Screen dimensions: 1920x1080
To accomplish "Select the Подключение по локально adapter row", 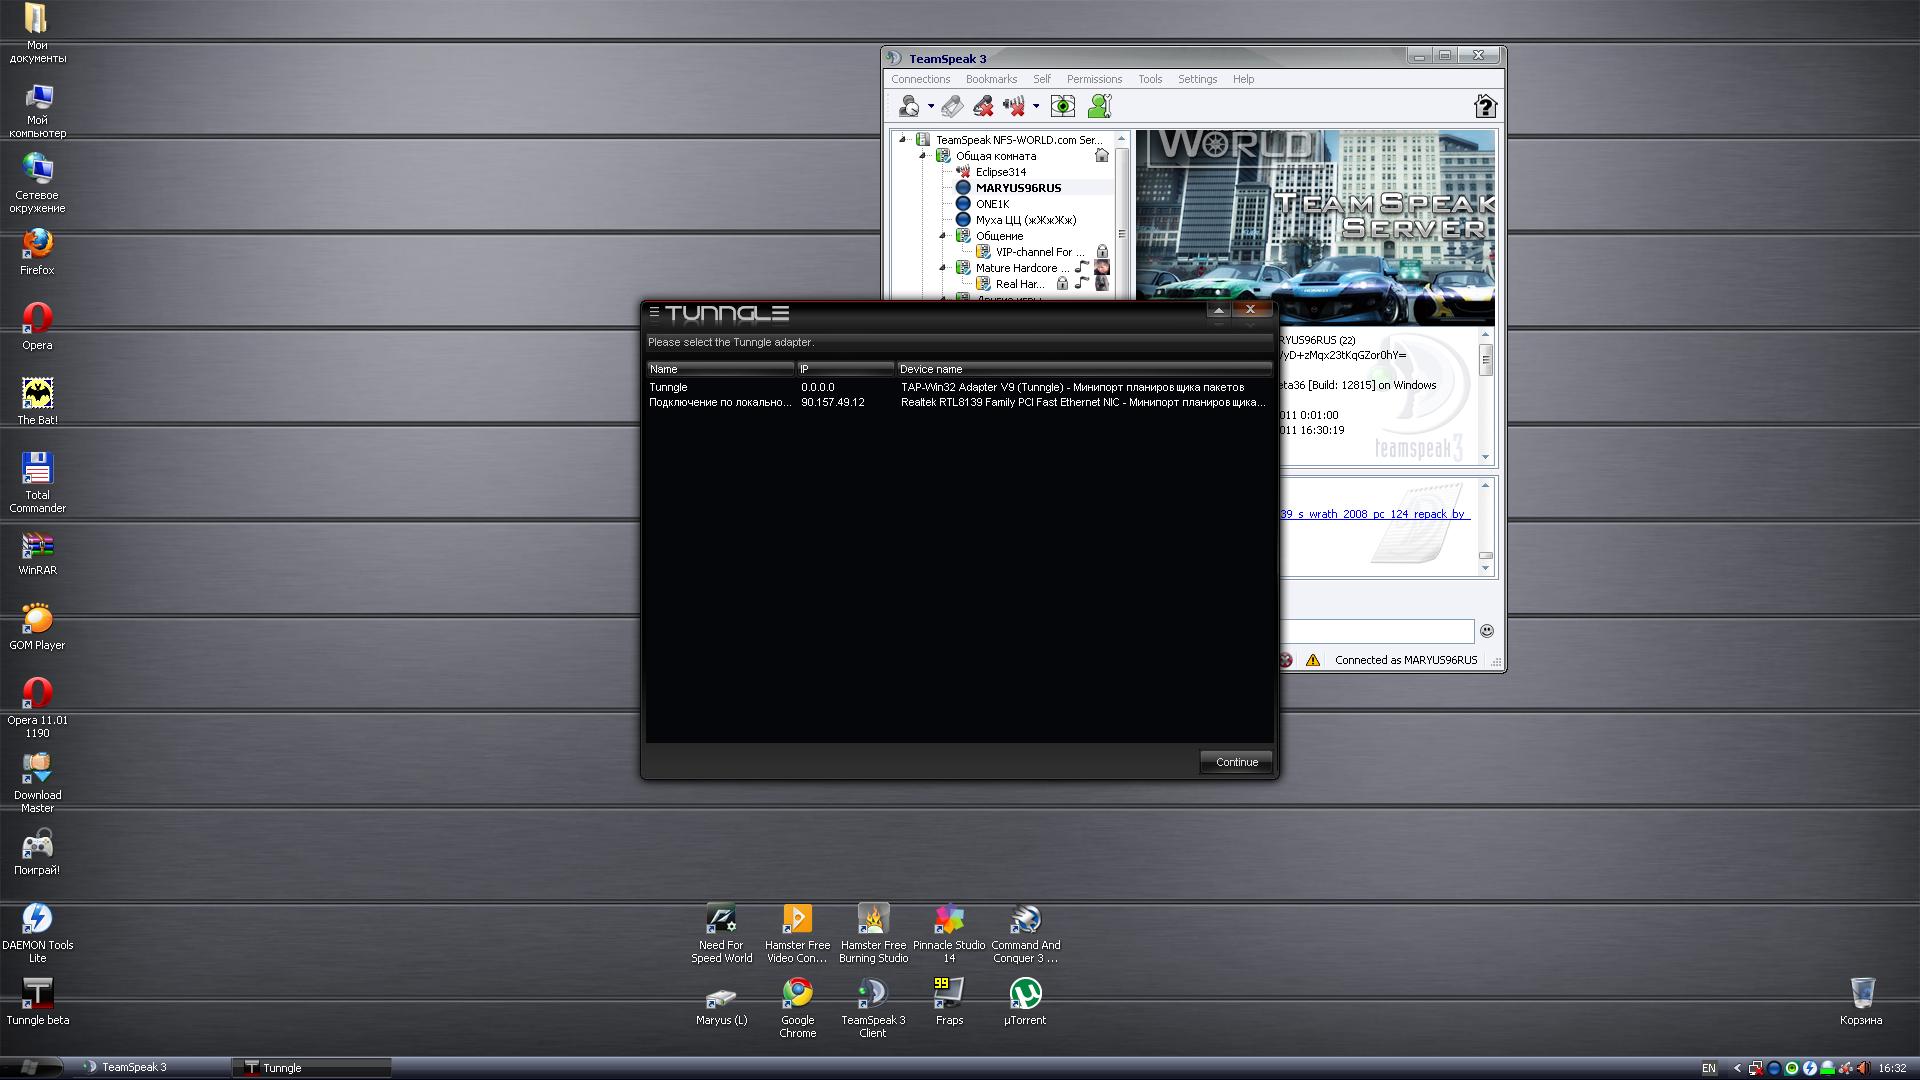I will 959,402.
